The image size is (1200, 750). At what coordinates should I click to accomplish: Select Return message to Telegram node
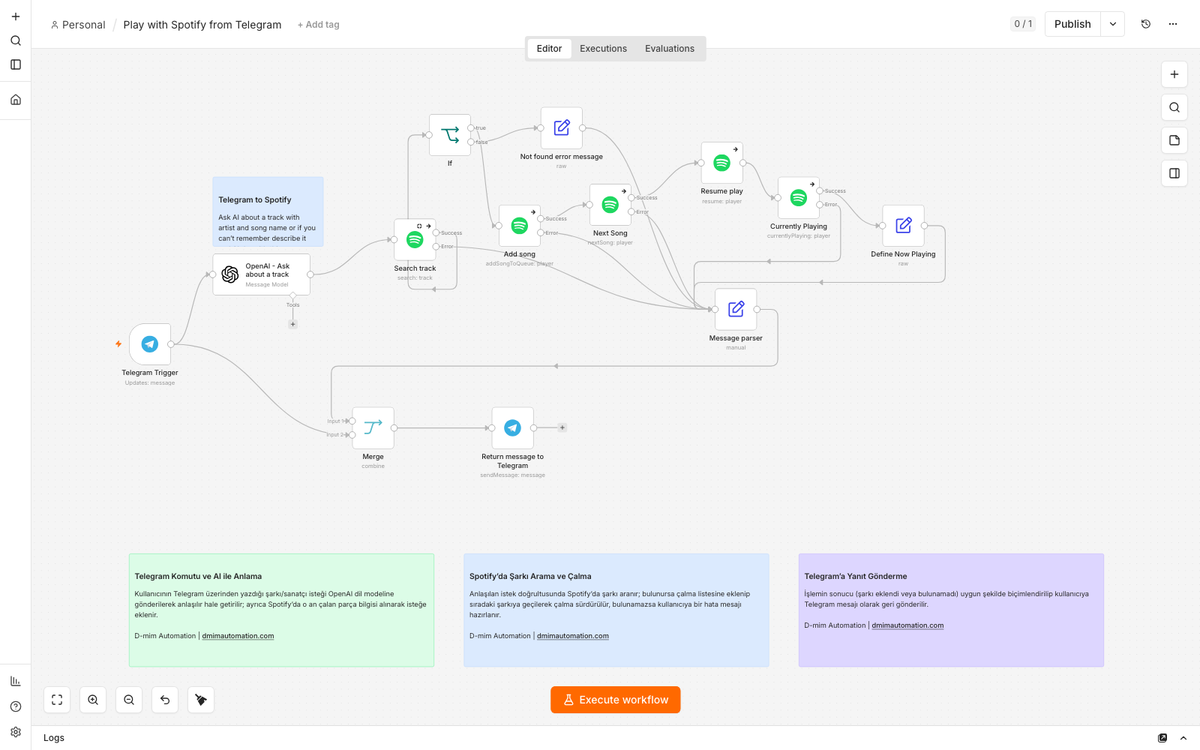click(x=512, y=428)
